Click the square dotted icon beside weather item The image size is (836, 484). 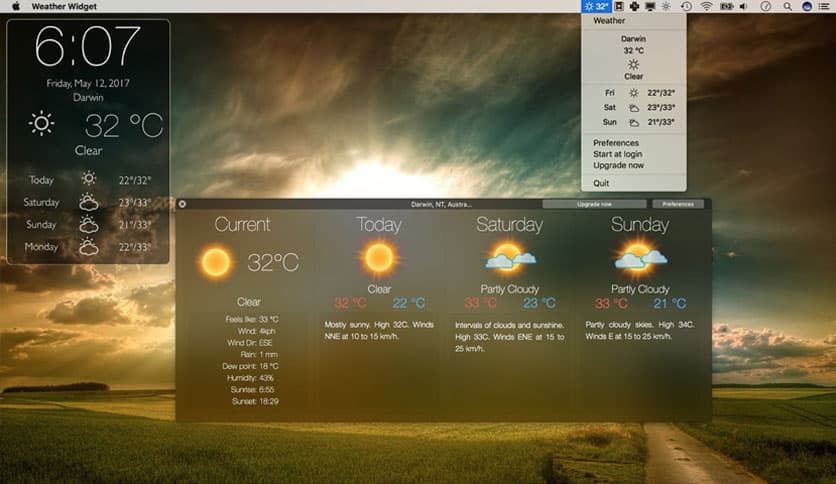[x=619, y=6]
